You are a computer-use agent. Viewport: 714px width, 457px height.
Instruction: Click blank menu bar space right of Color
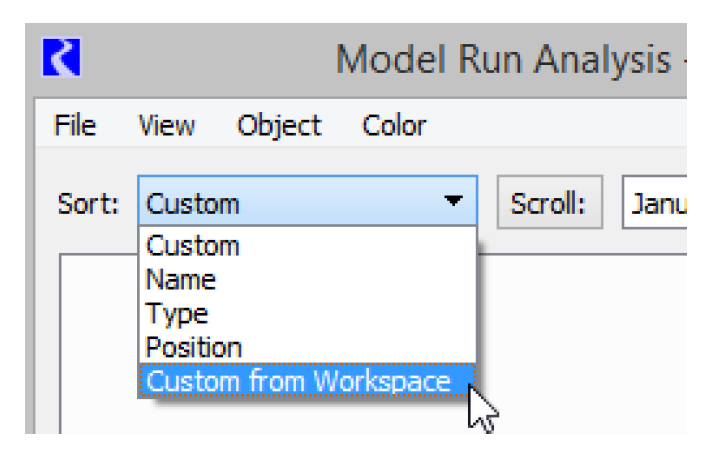(560, 126)
